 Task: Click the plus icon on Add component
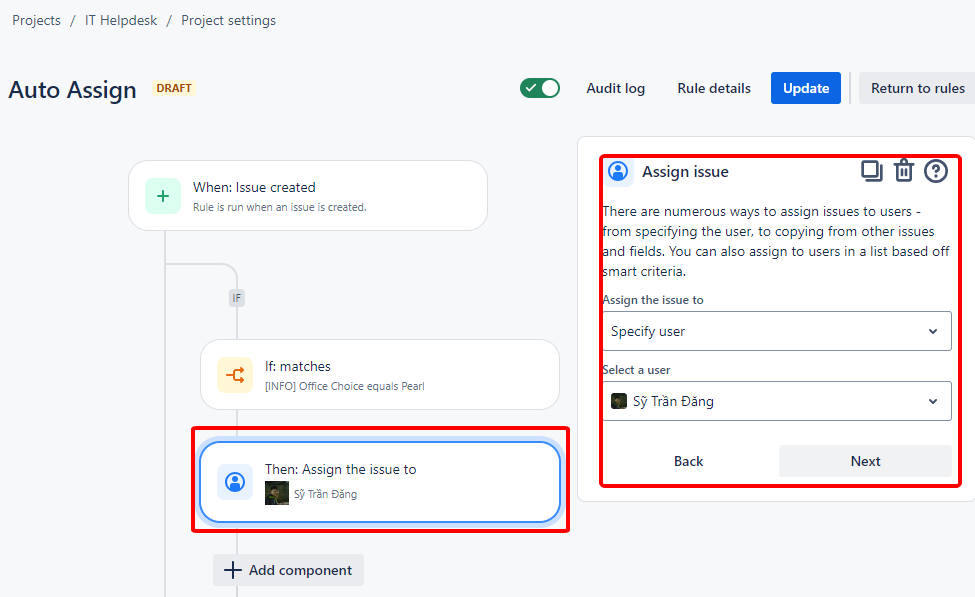click(x=232, y=570)
